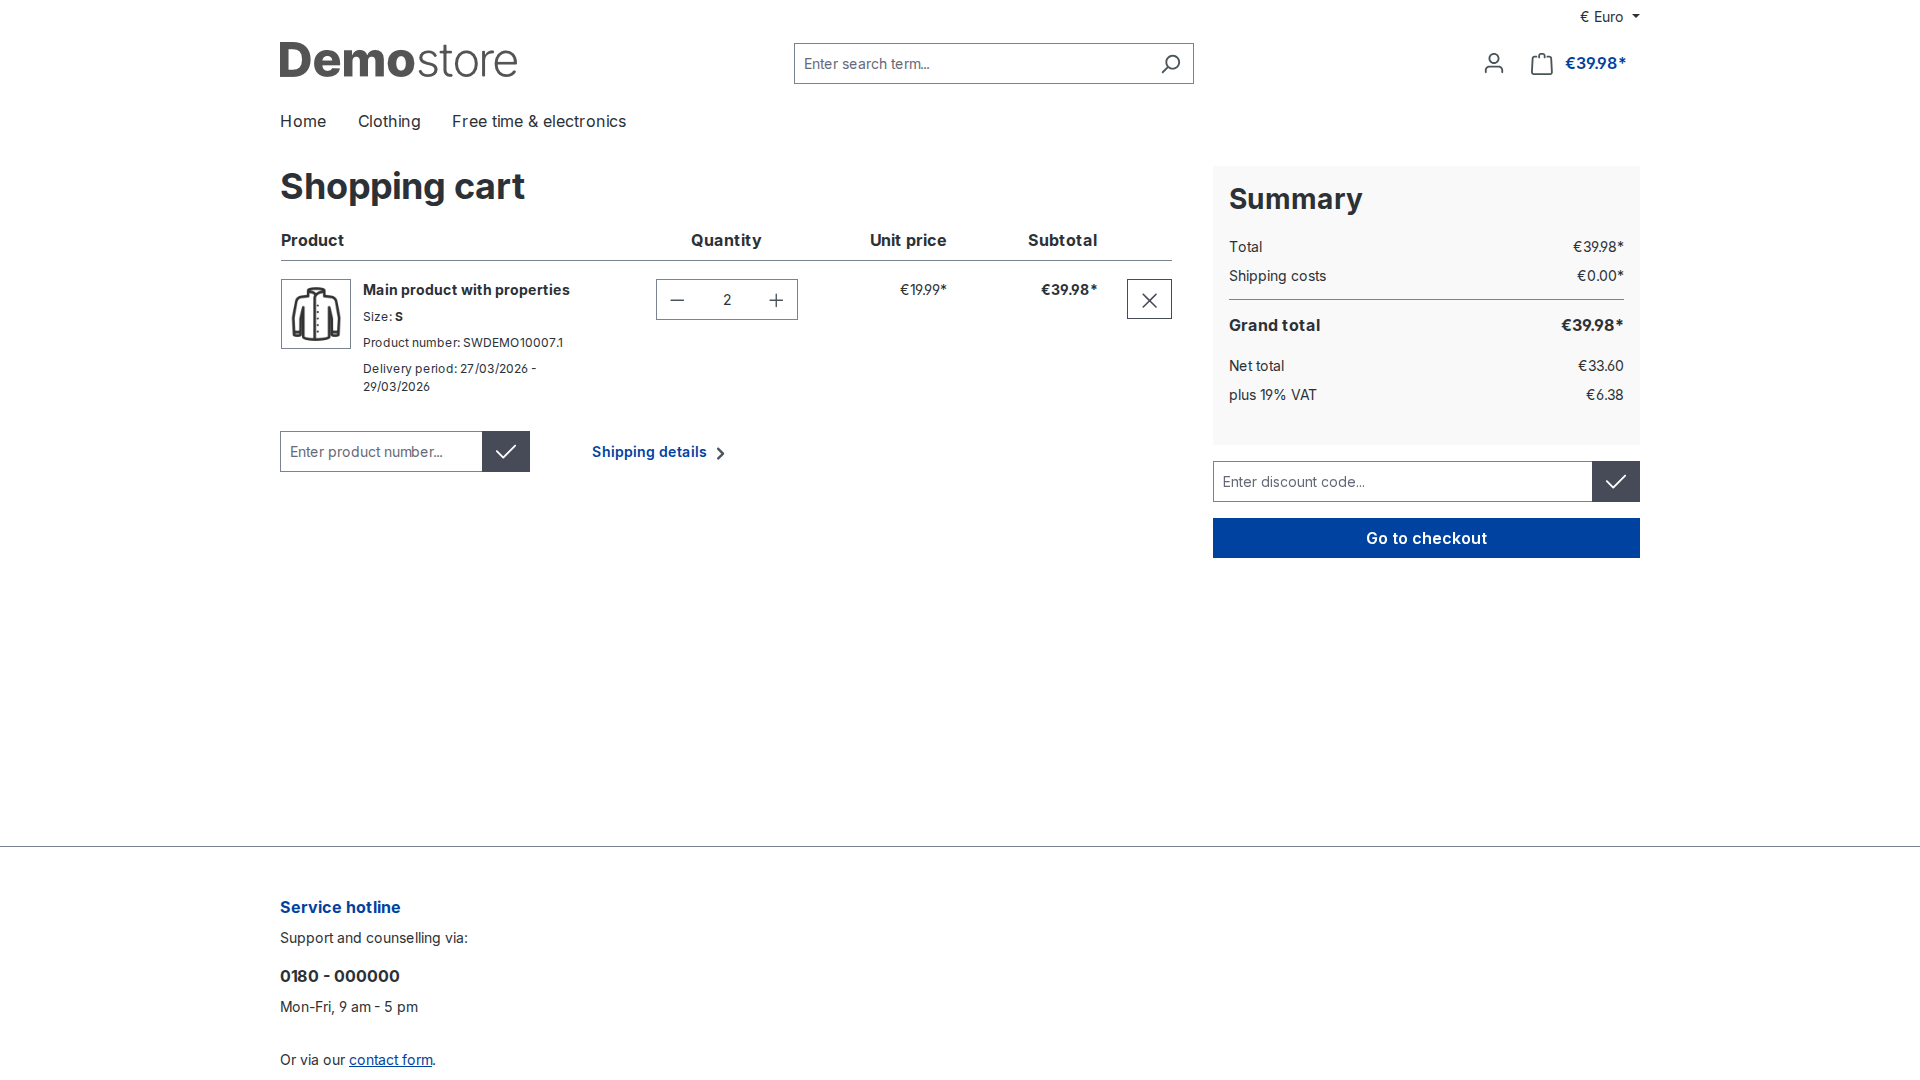Open the contact form link

pyautogui.click(x=391, y=1060)
